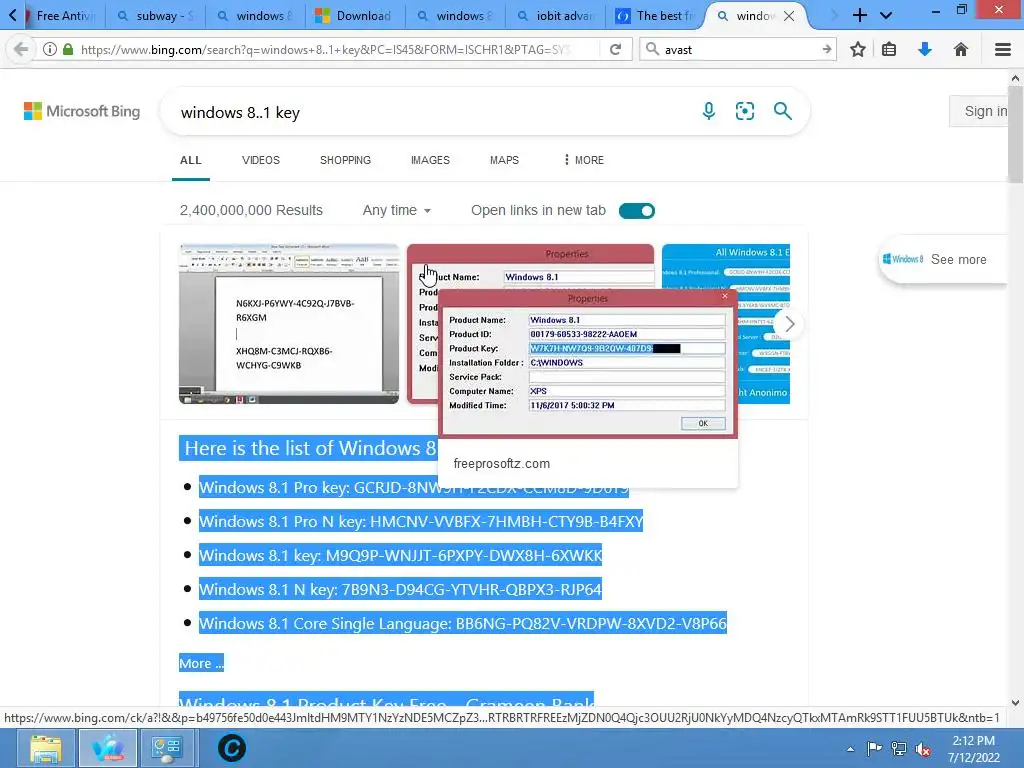Click Bing magnifier search button

click(x=782, y=111)
